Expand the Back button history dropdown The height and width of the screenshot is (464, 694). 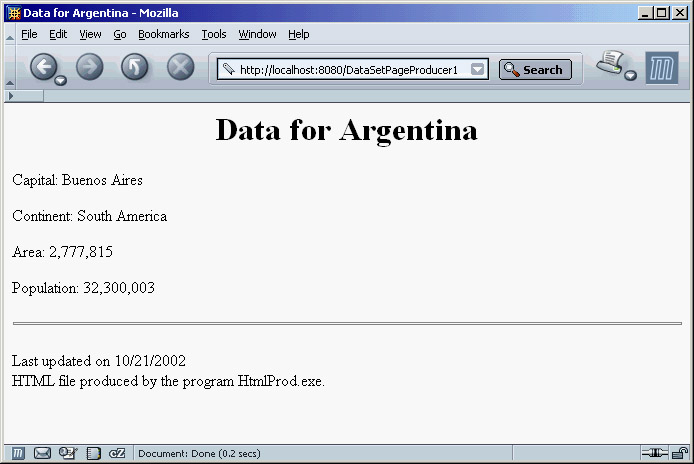click(61, 80)
